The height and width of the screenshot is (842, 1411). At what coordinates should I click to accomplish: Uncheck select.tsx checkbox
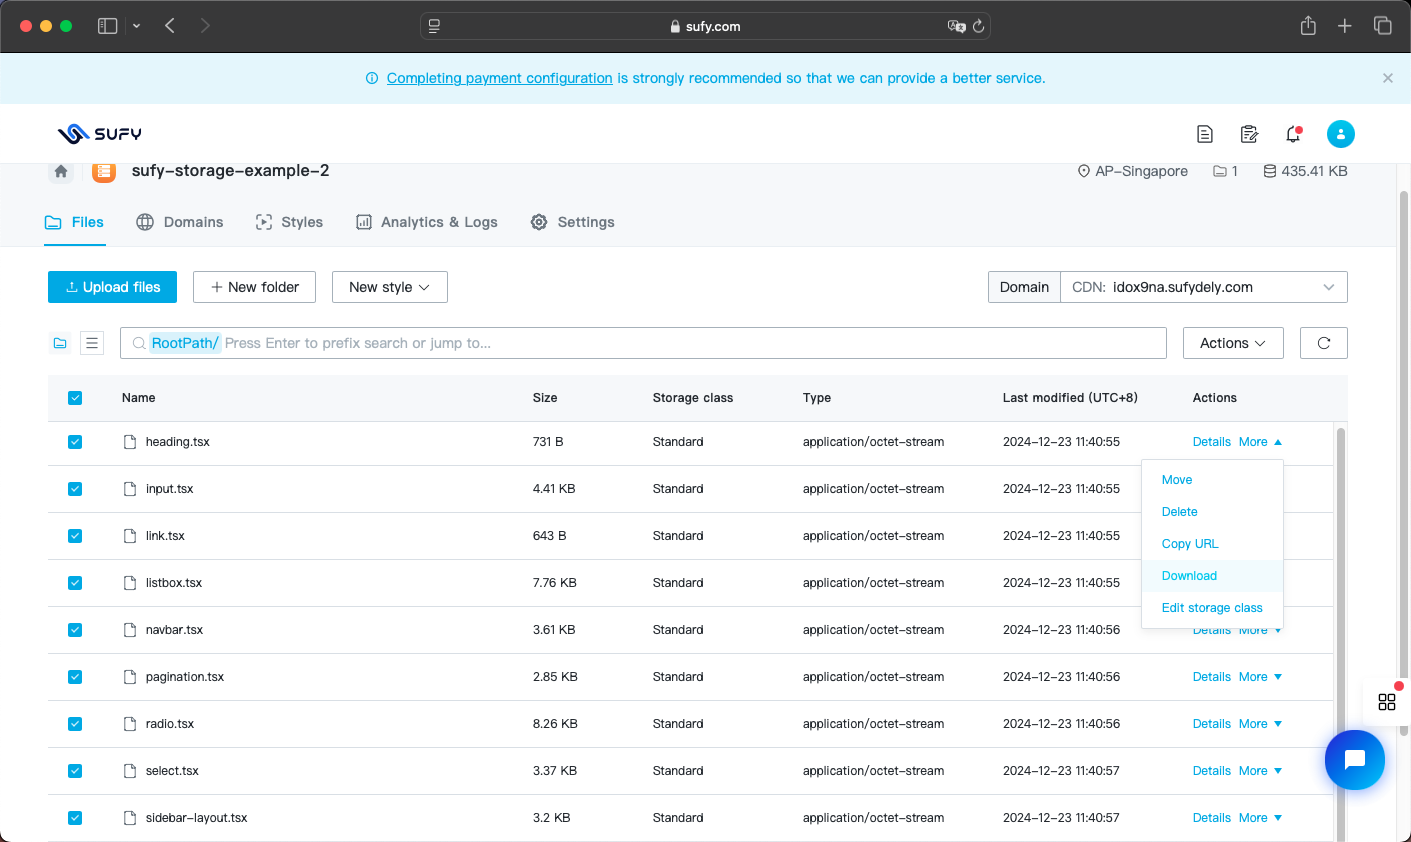(75, 771)
